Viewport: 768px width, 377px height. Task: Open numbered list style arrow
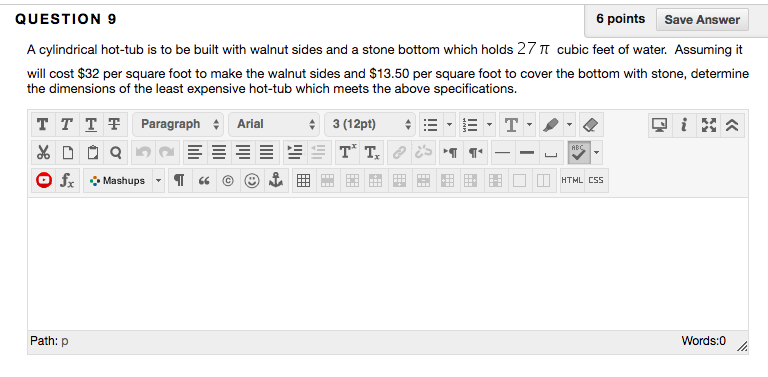(490, 125)
